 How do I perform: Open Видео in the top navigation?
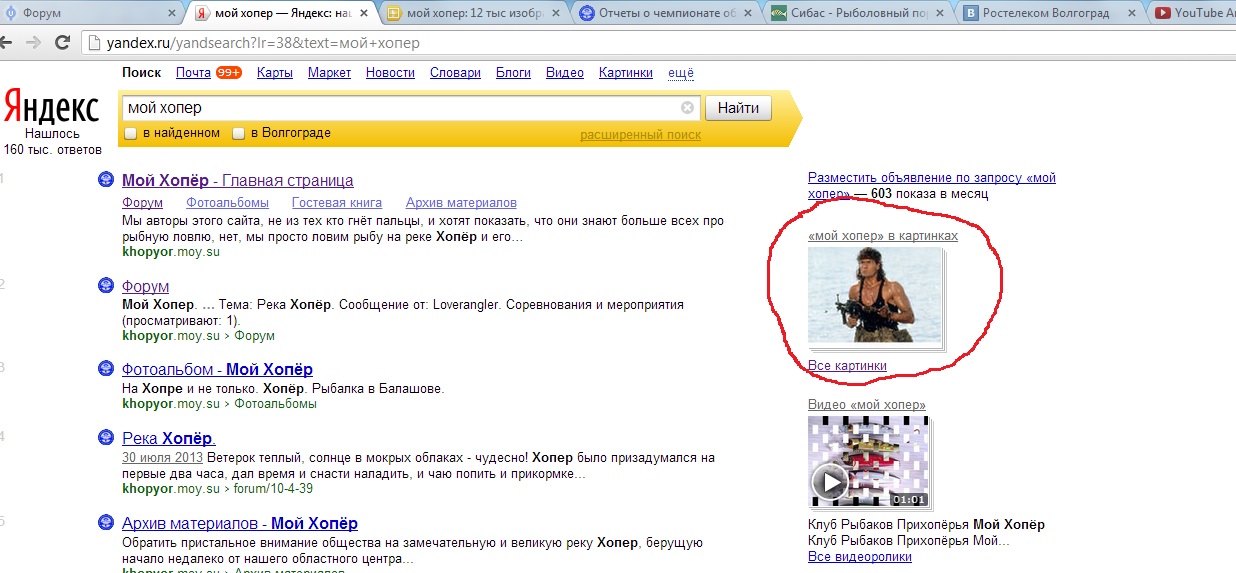pos(565,73)
